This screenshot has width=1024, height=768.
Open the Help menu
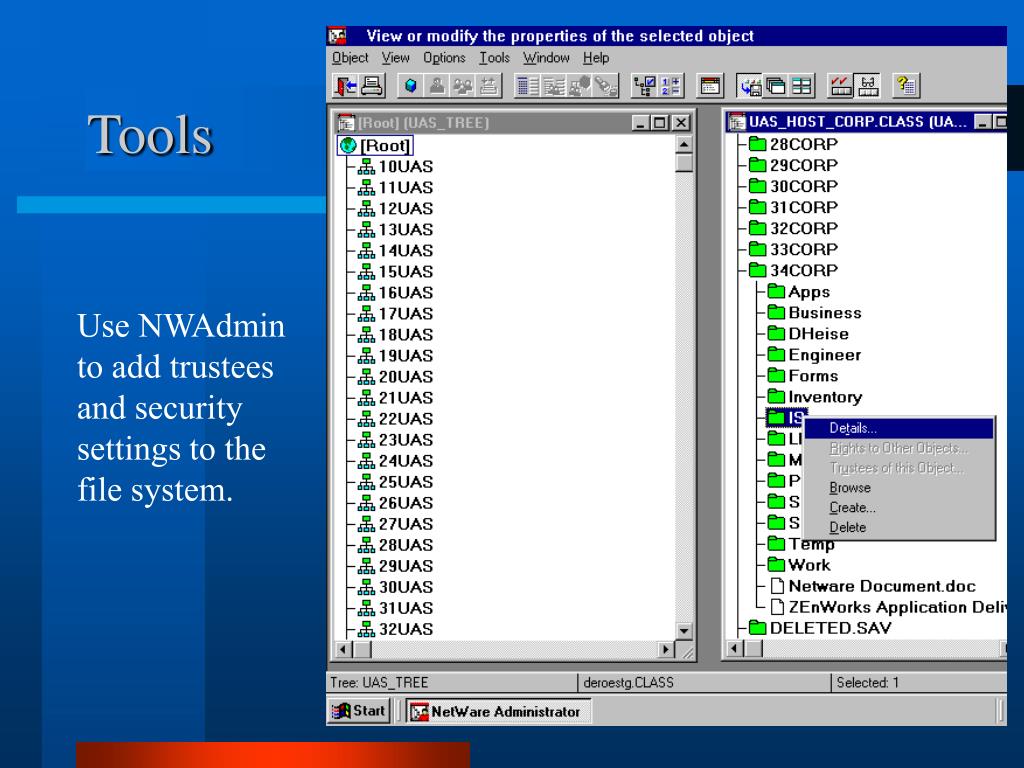point(596,58)
